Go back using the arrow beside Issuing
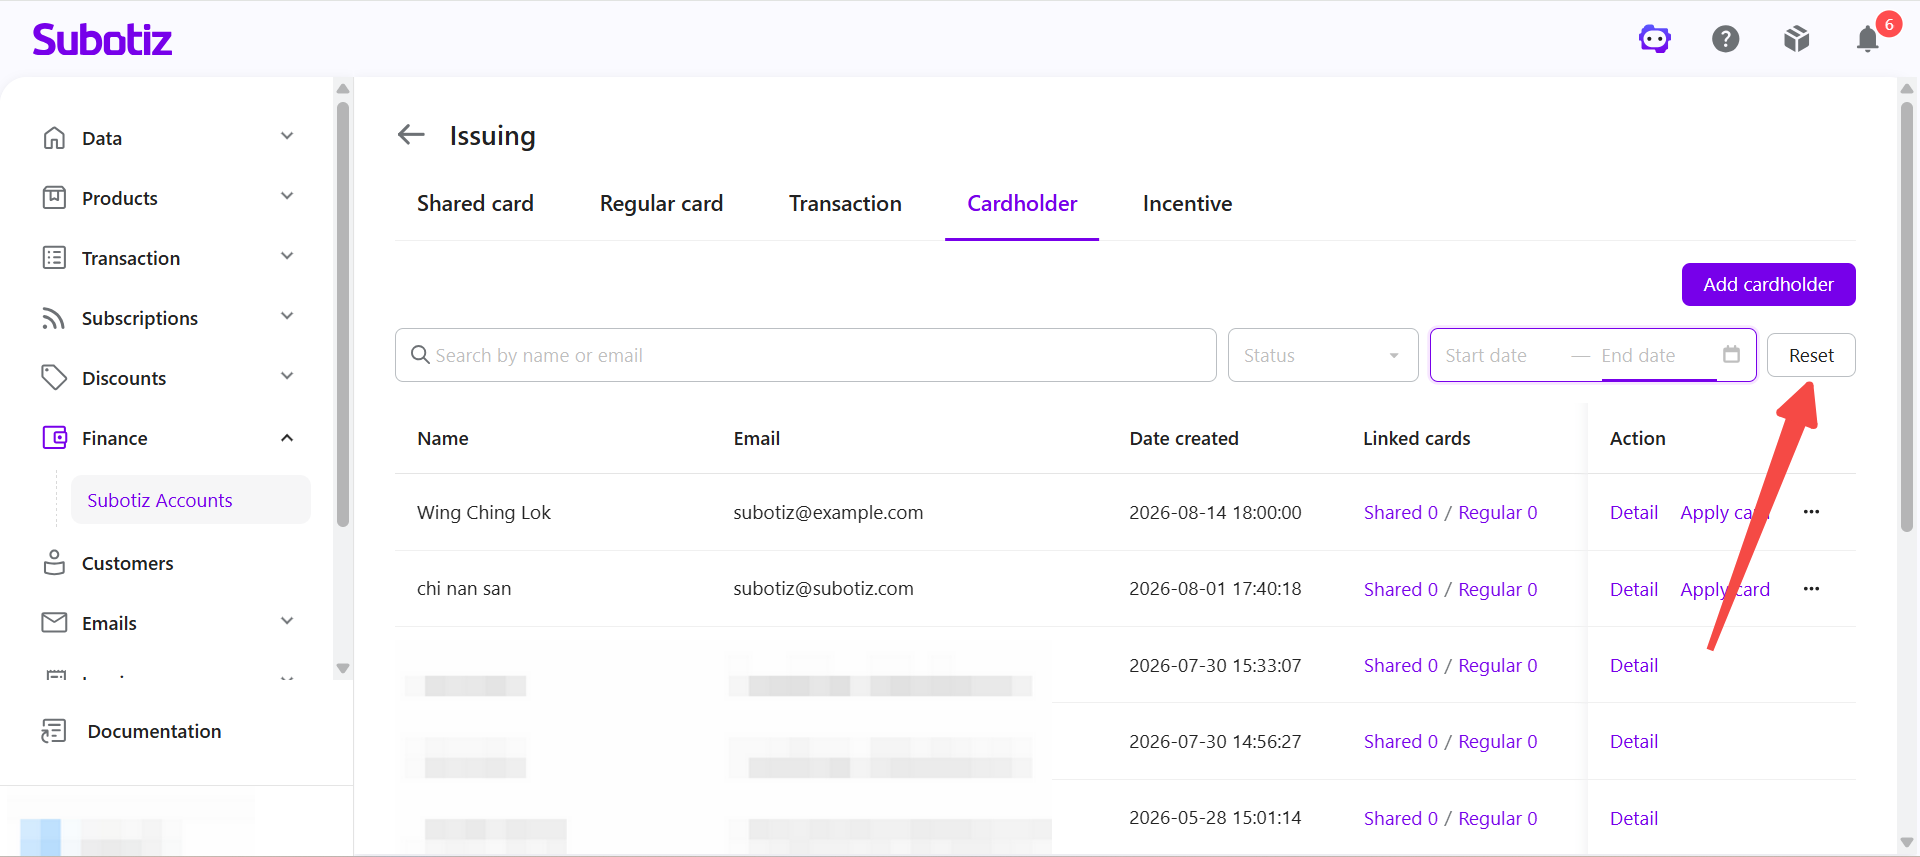Viewport: 1920px width, 857px height. click(x=411, y=135)
